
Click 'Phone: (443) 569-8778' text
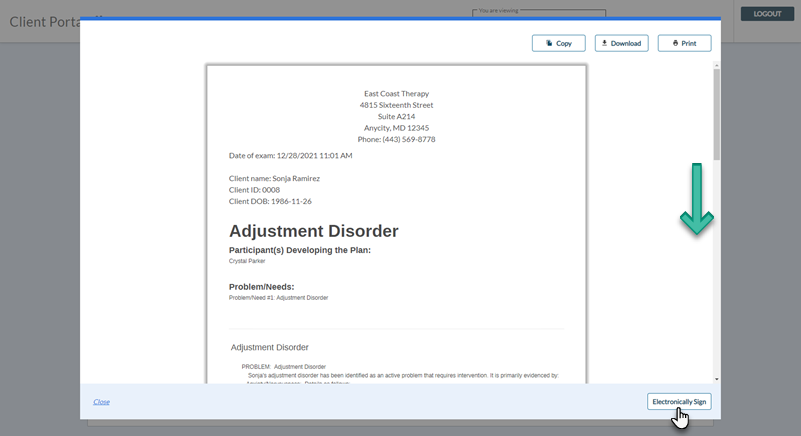[x=396, y=139]
